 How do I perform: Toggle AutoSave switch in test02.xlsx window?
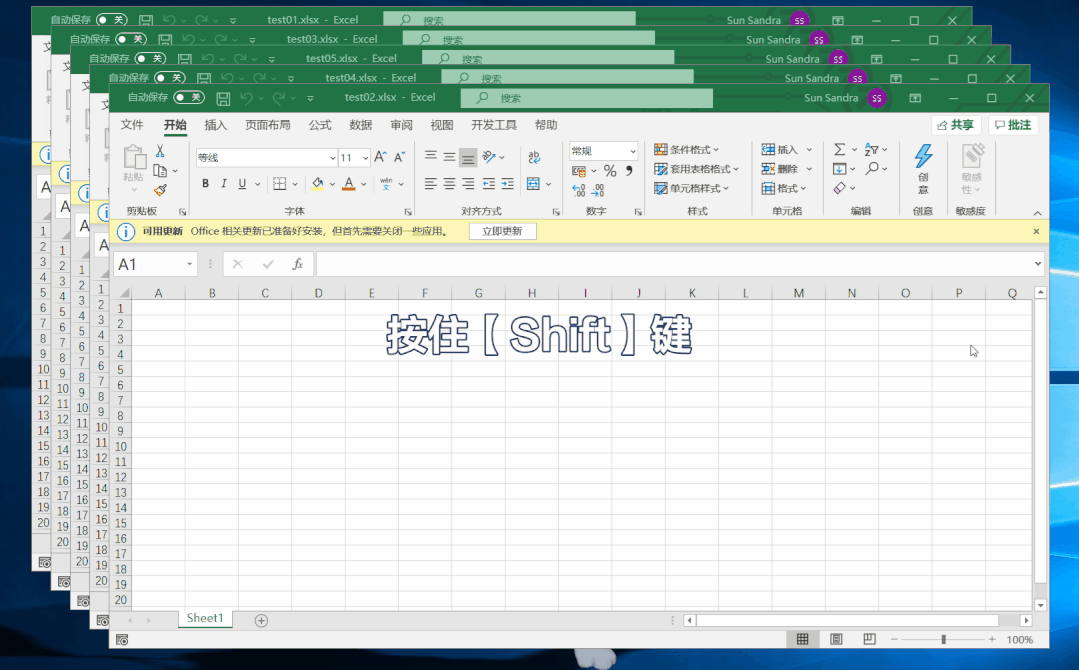[x=188, y=97]
